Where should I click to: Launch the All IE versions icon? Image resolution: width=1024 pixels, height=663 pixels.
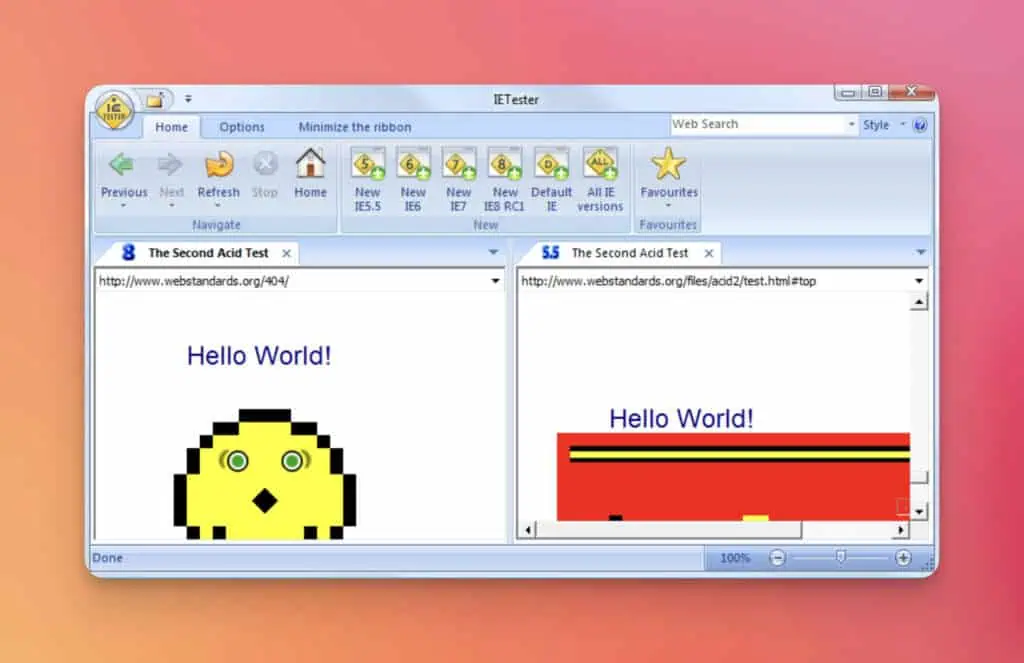point(600,164)
